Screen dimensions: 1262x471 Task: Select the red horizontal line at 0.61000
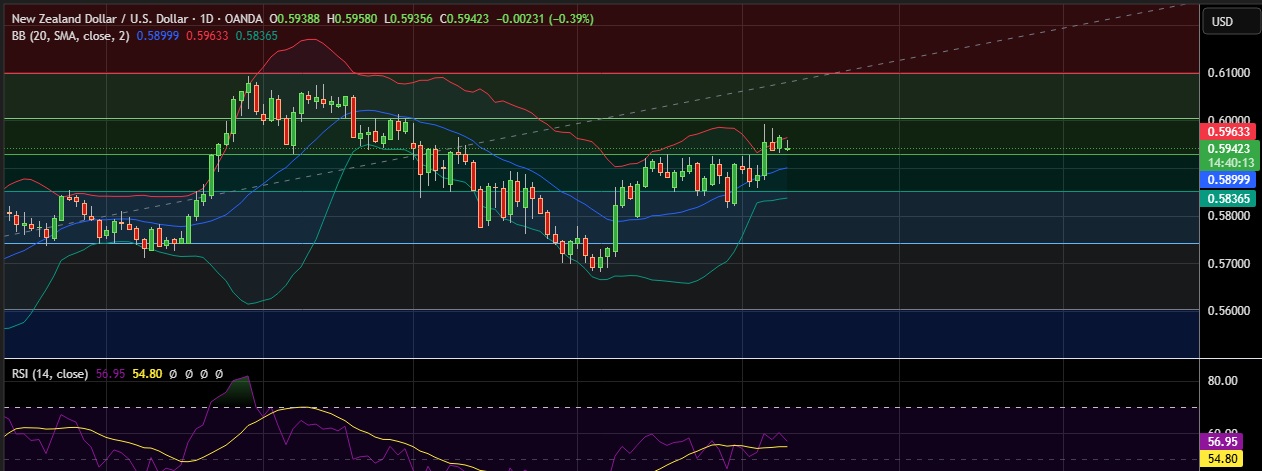(x=600, y=73)
